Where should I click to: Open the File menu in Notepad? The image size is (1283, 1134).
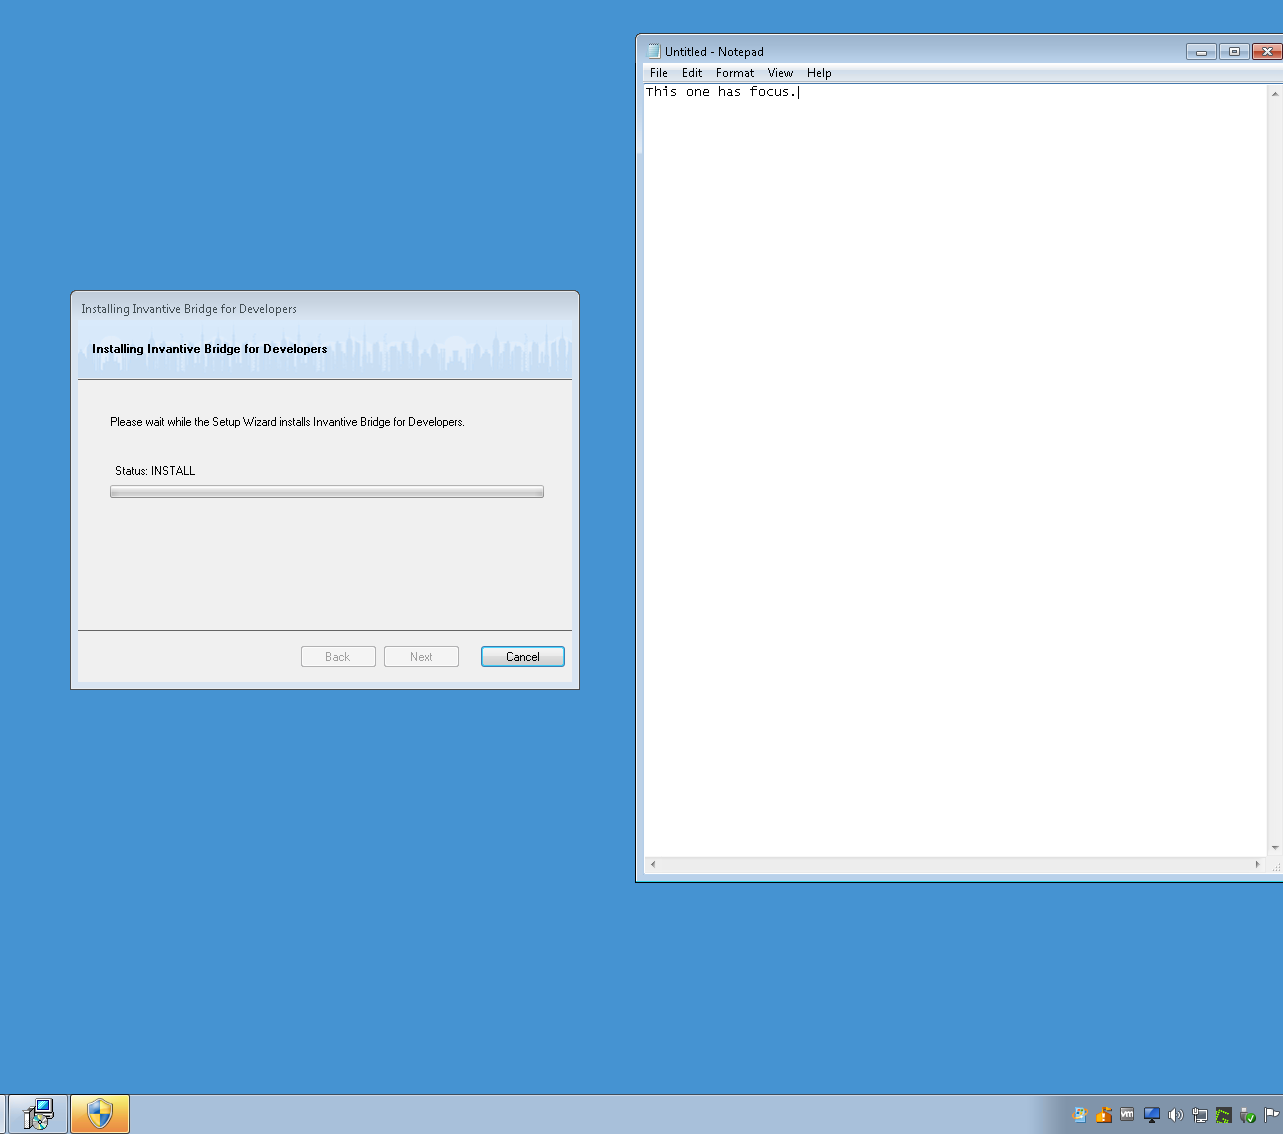pyautogui.click(x=658, y=72)
